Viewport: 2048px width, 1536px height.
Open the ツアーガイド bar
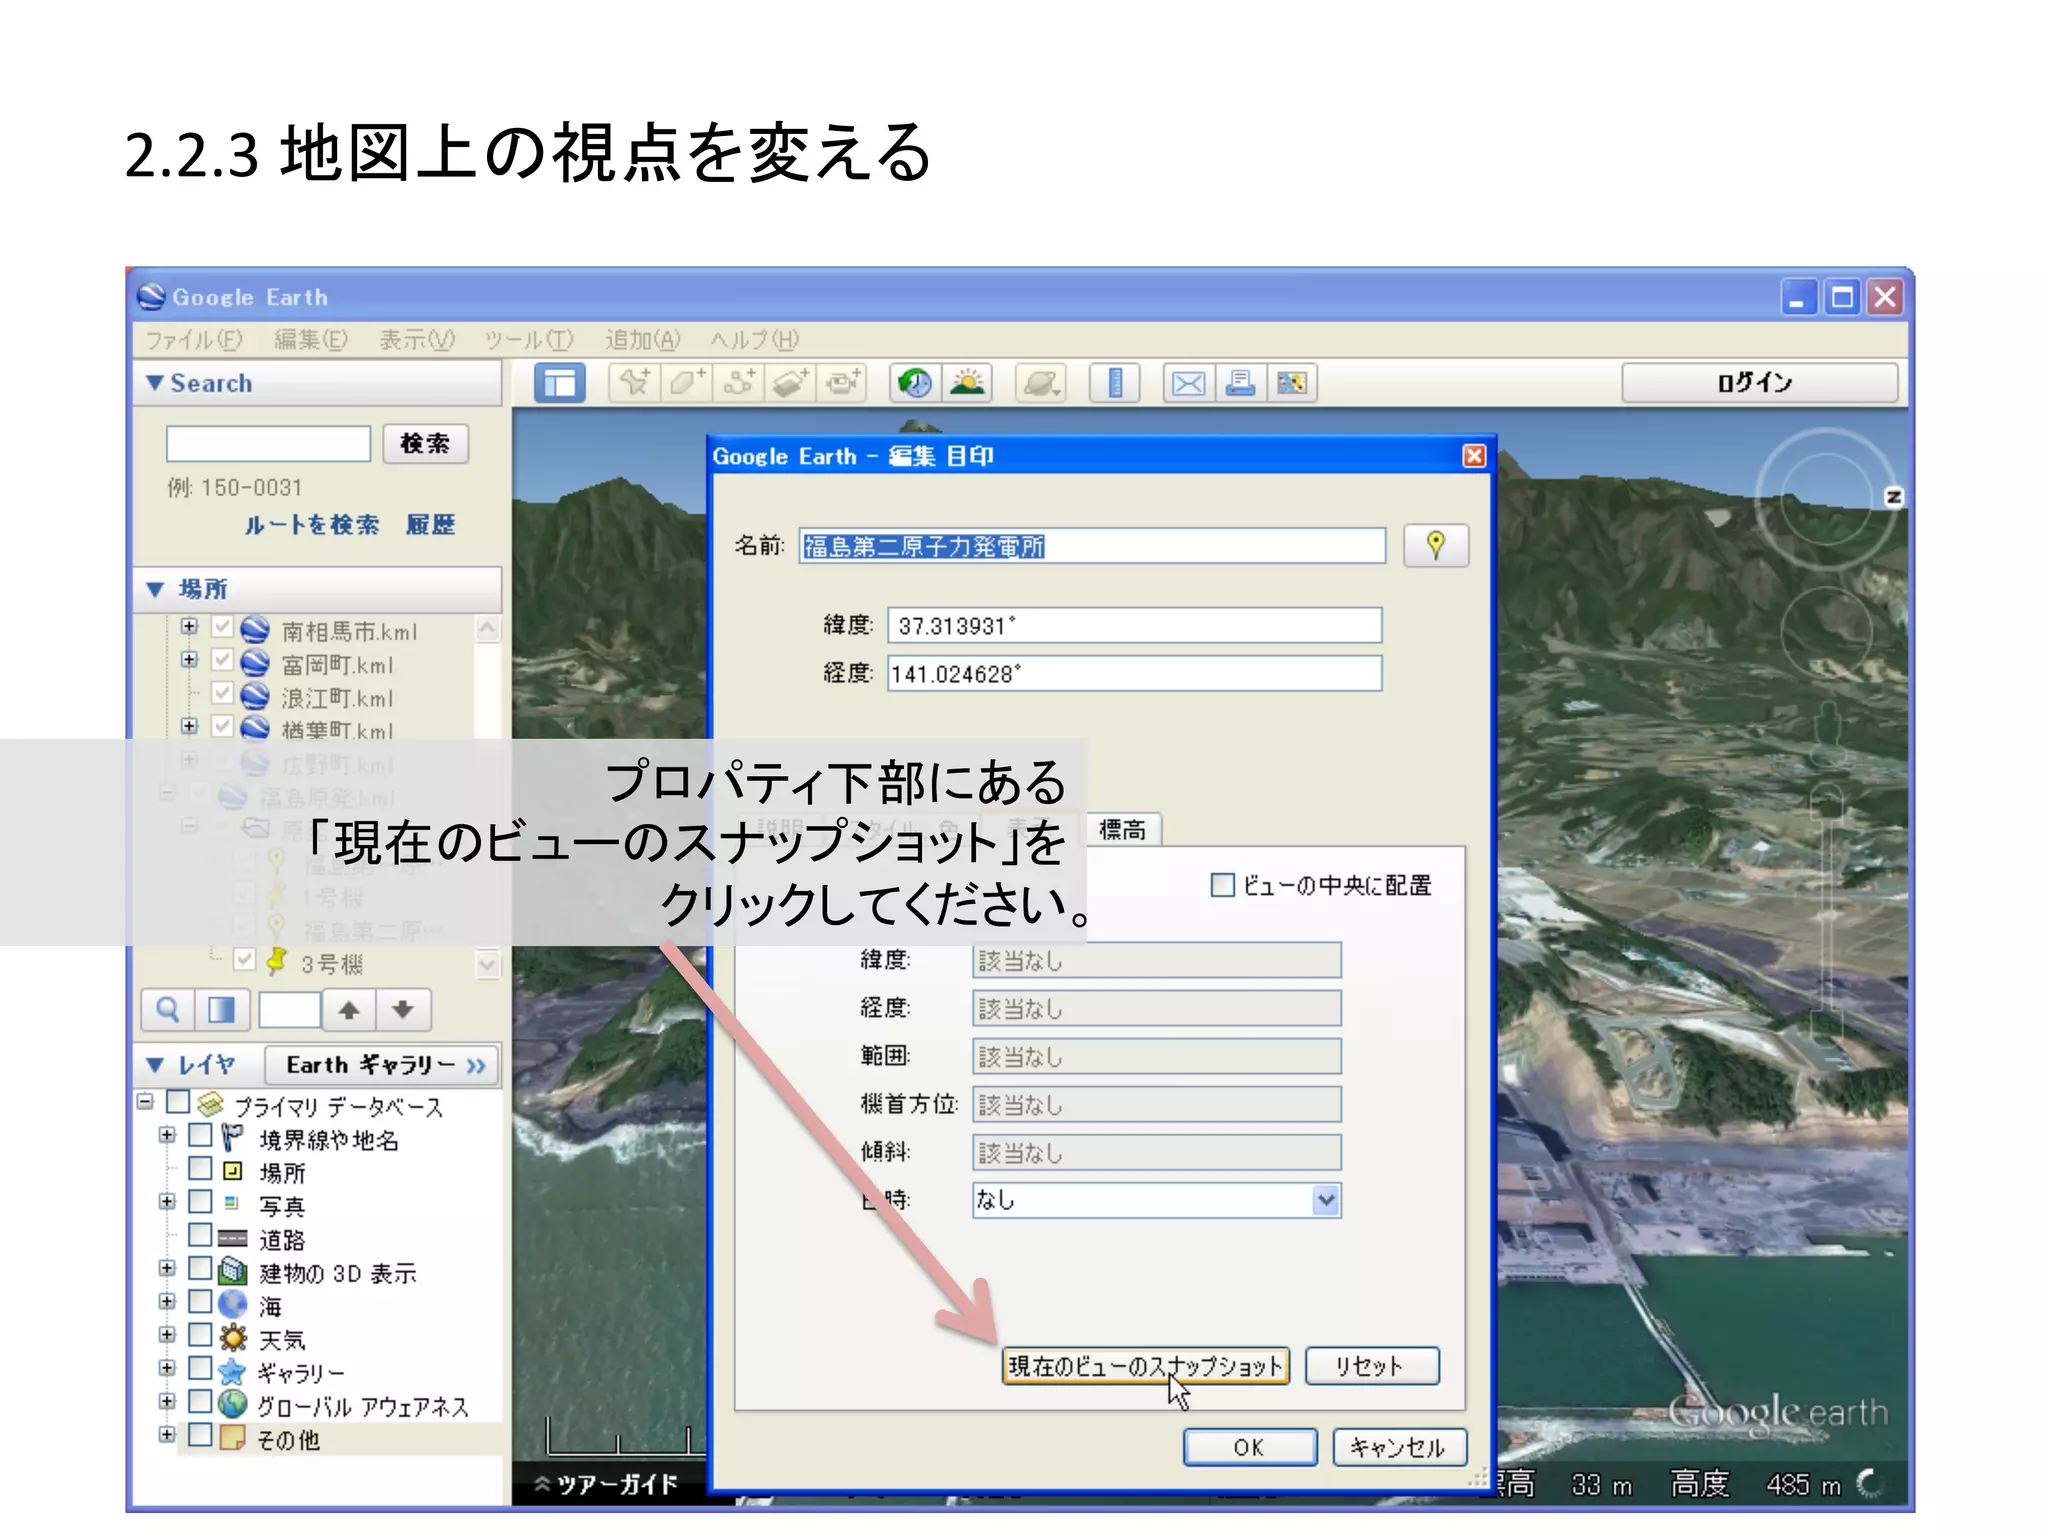point(607,1484)
